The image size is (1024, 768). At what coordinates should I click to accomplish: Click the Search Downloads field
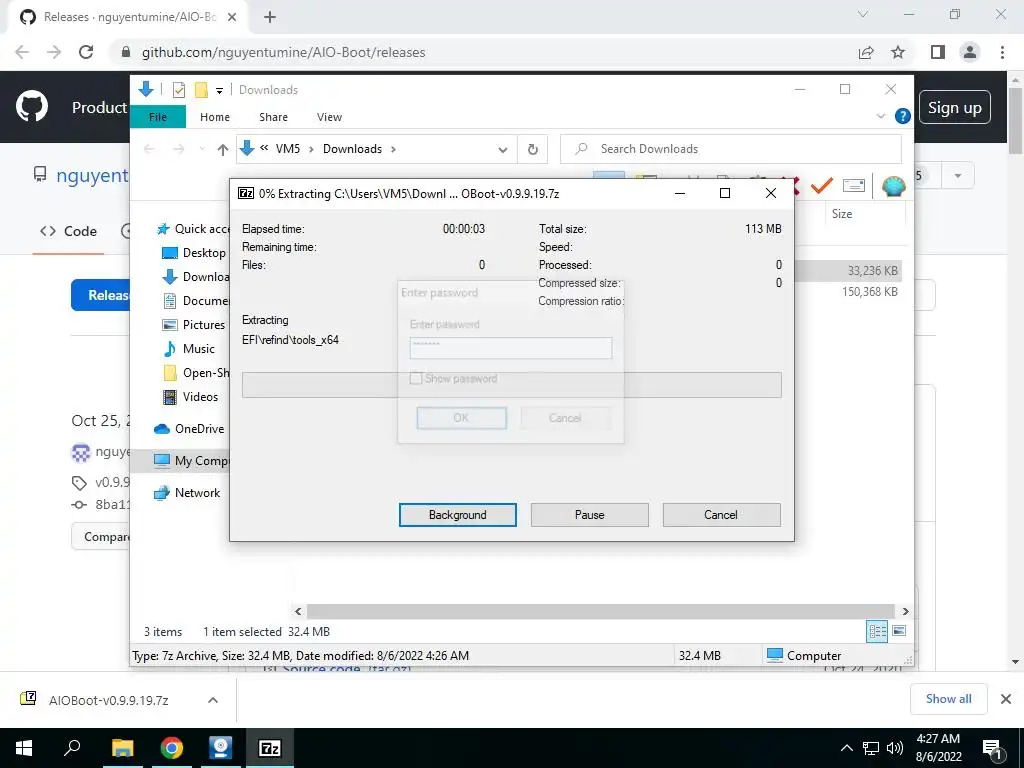click(x=731, y=149)
